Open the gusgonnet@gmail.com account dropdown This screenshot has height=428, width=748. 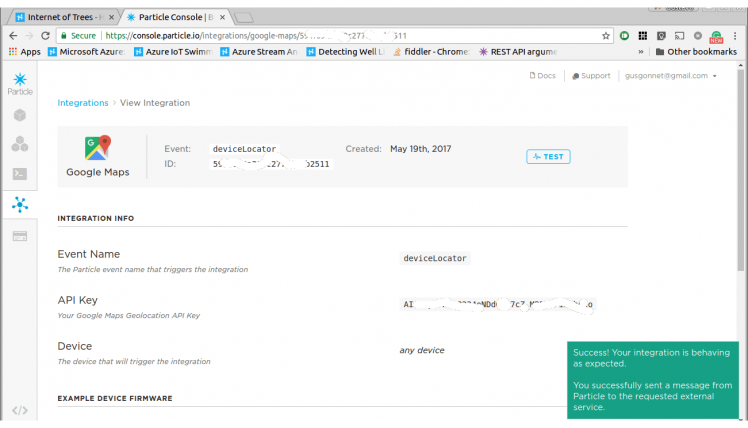point(671,75)
